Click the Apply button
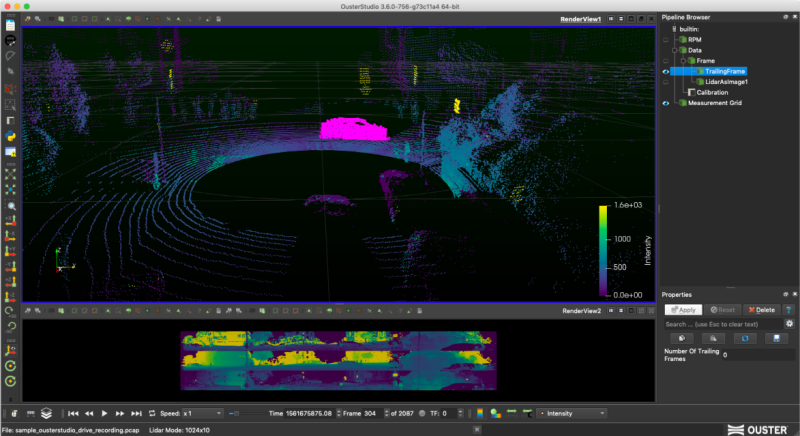 [683, 310]
